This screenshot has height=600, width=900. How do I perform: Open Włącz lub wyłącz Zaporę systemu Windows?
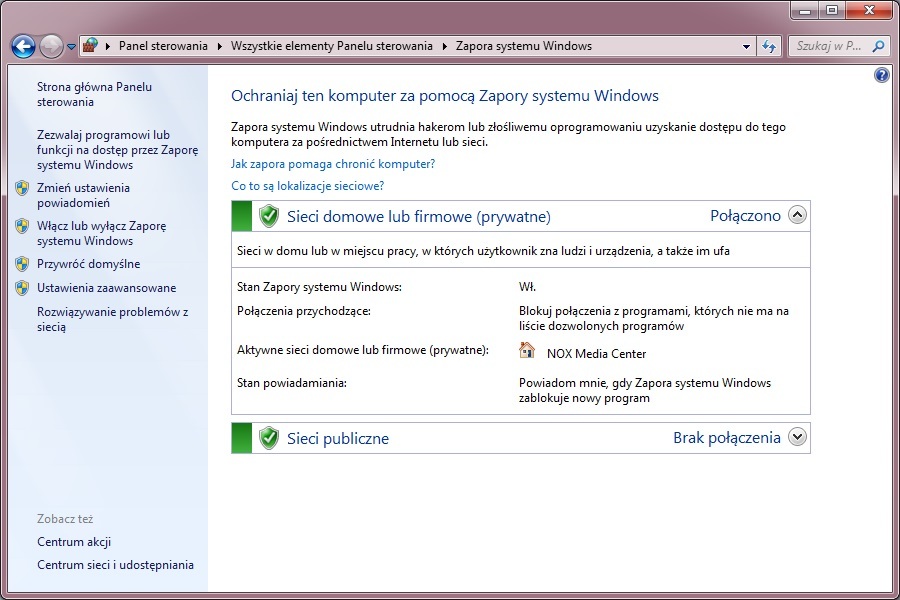(102, 233)
